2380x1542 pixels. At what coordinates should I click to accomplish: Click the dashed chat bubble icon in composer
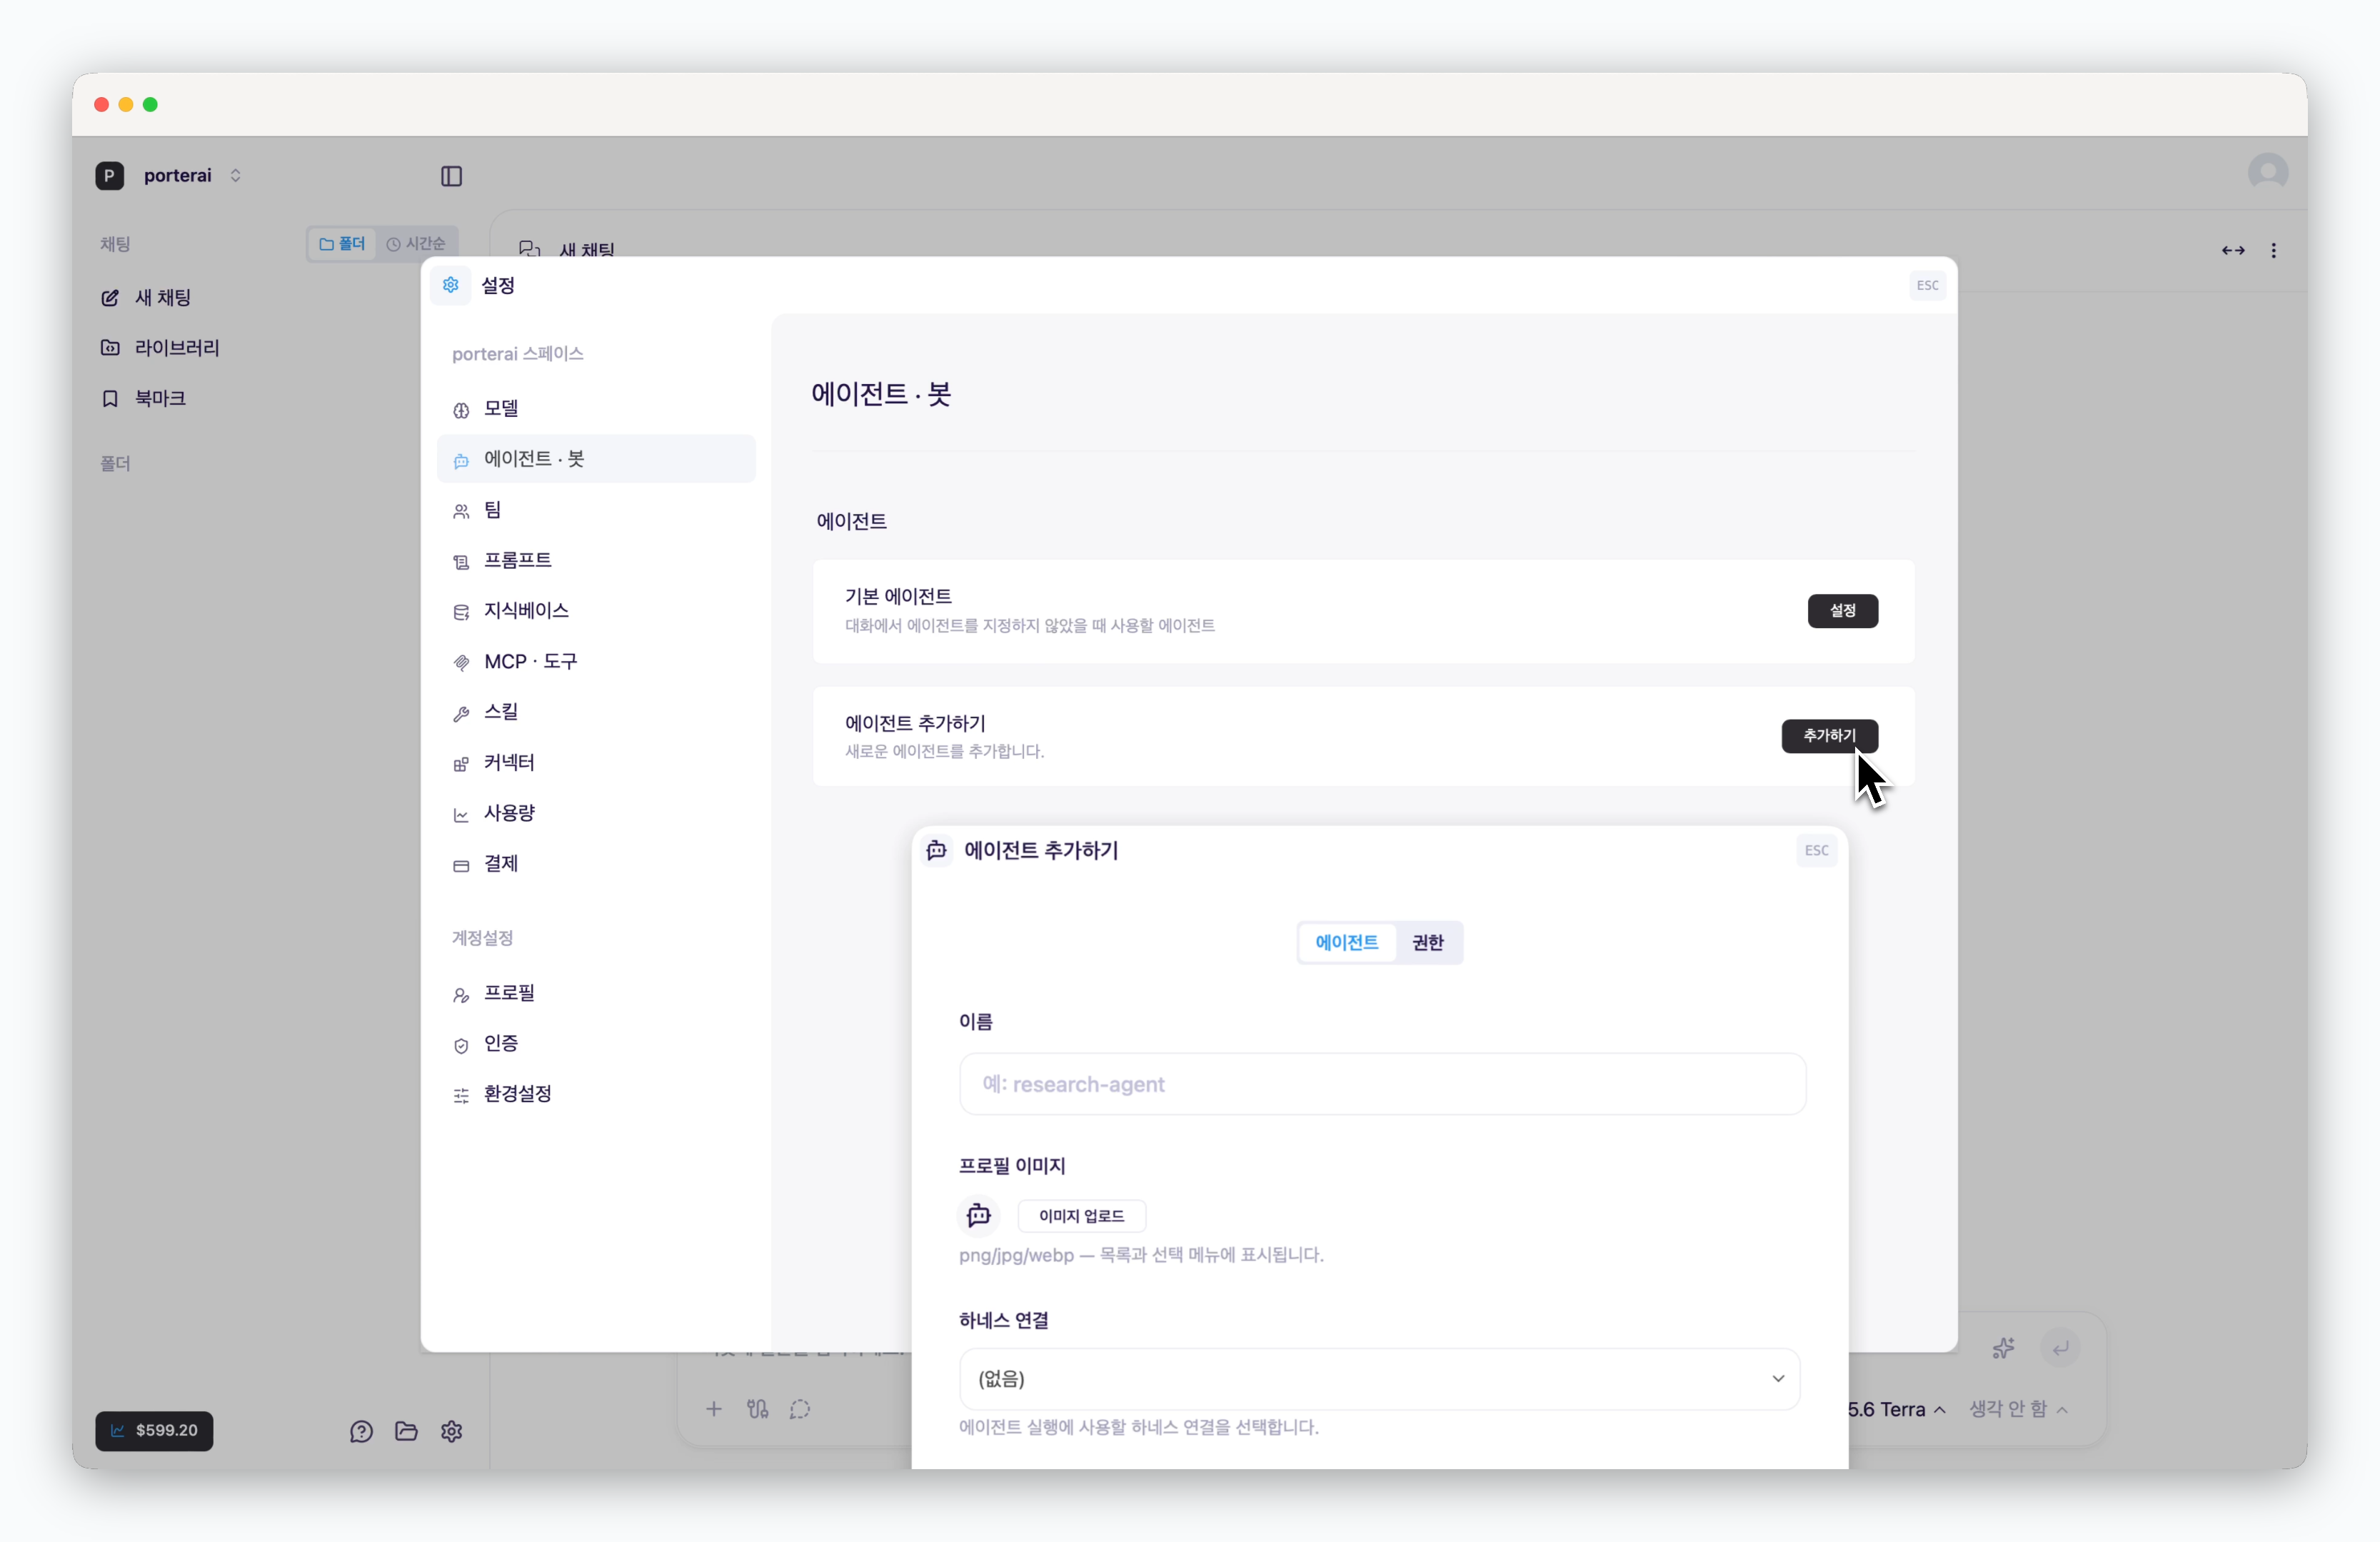(800, 1409)
